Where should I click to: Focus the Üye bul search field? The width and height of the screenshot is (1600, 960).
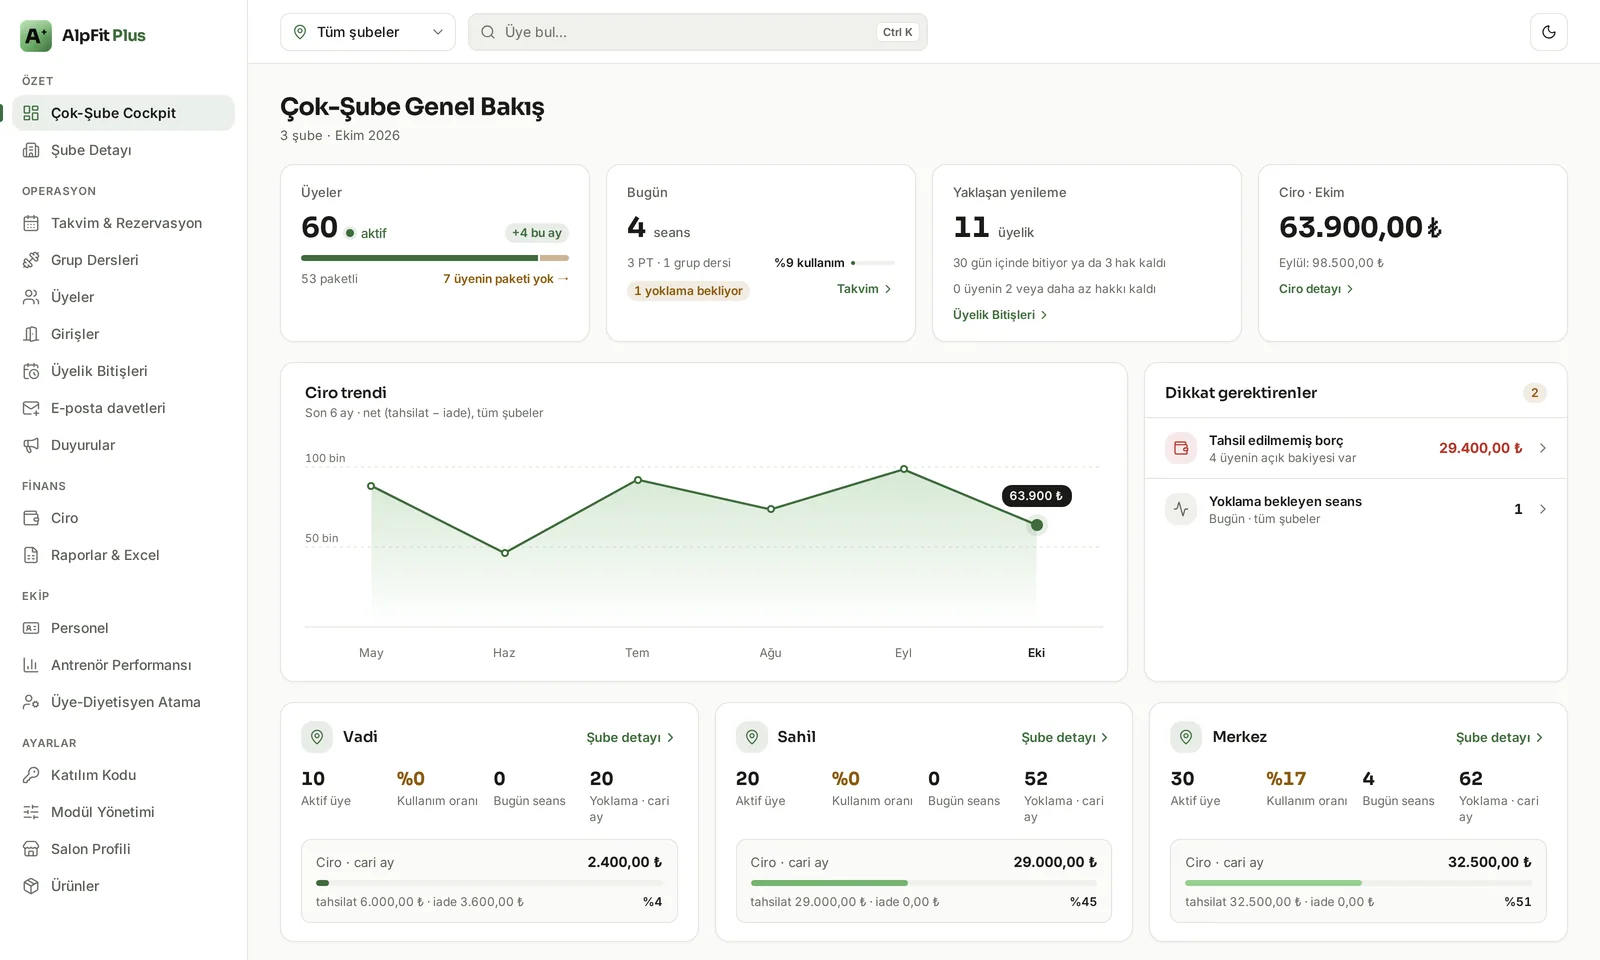tap(698, 32)
